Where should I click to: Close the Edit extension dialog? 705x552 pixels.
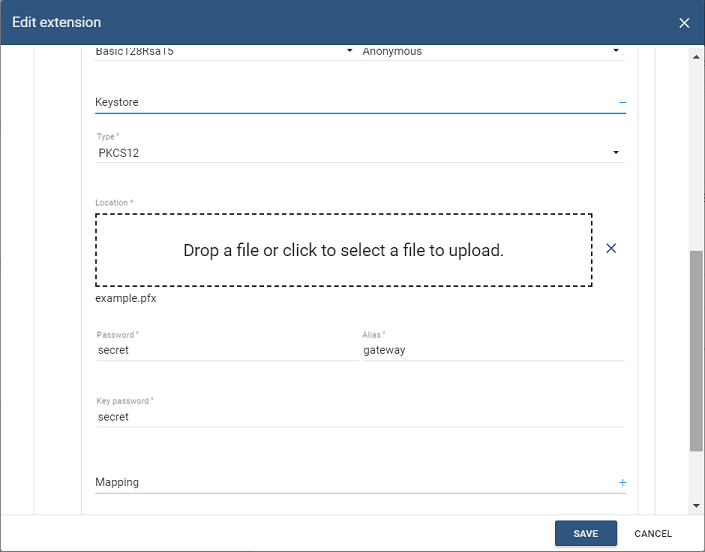tap(684, 23)
